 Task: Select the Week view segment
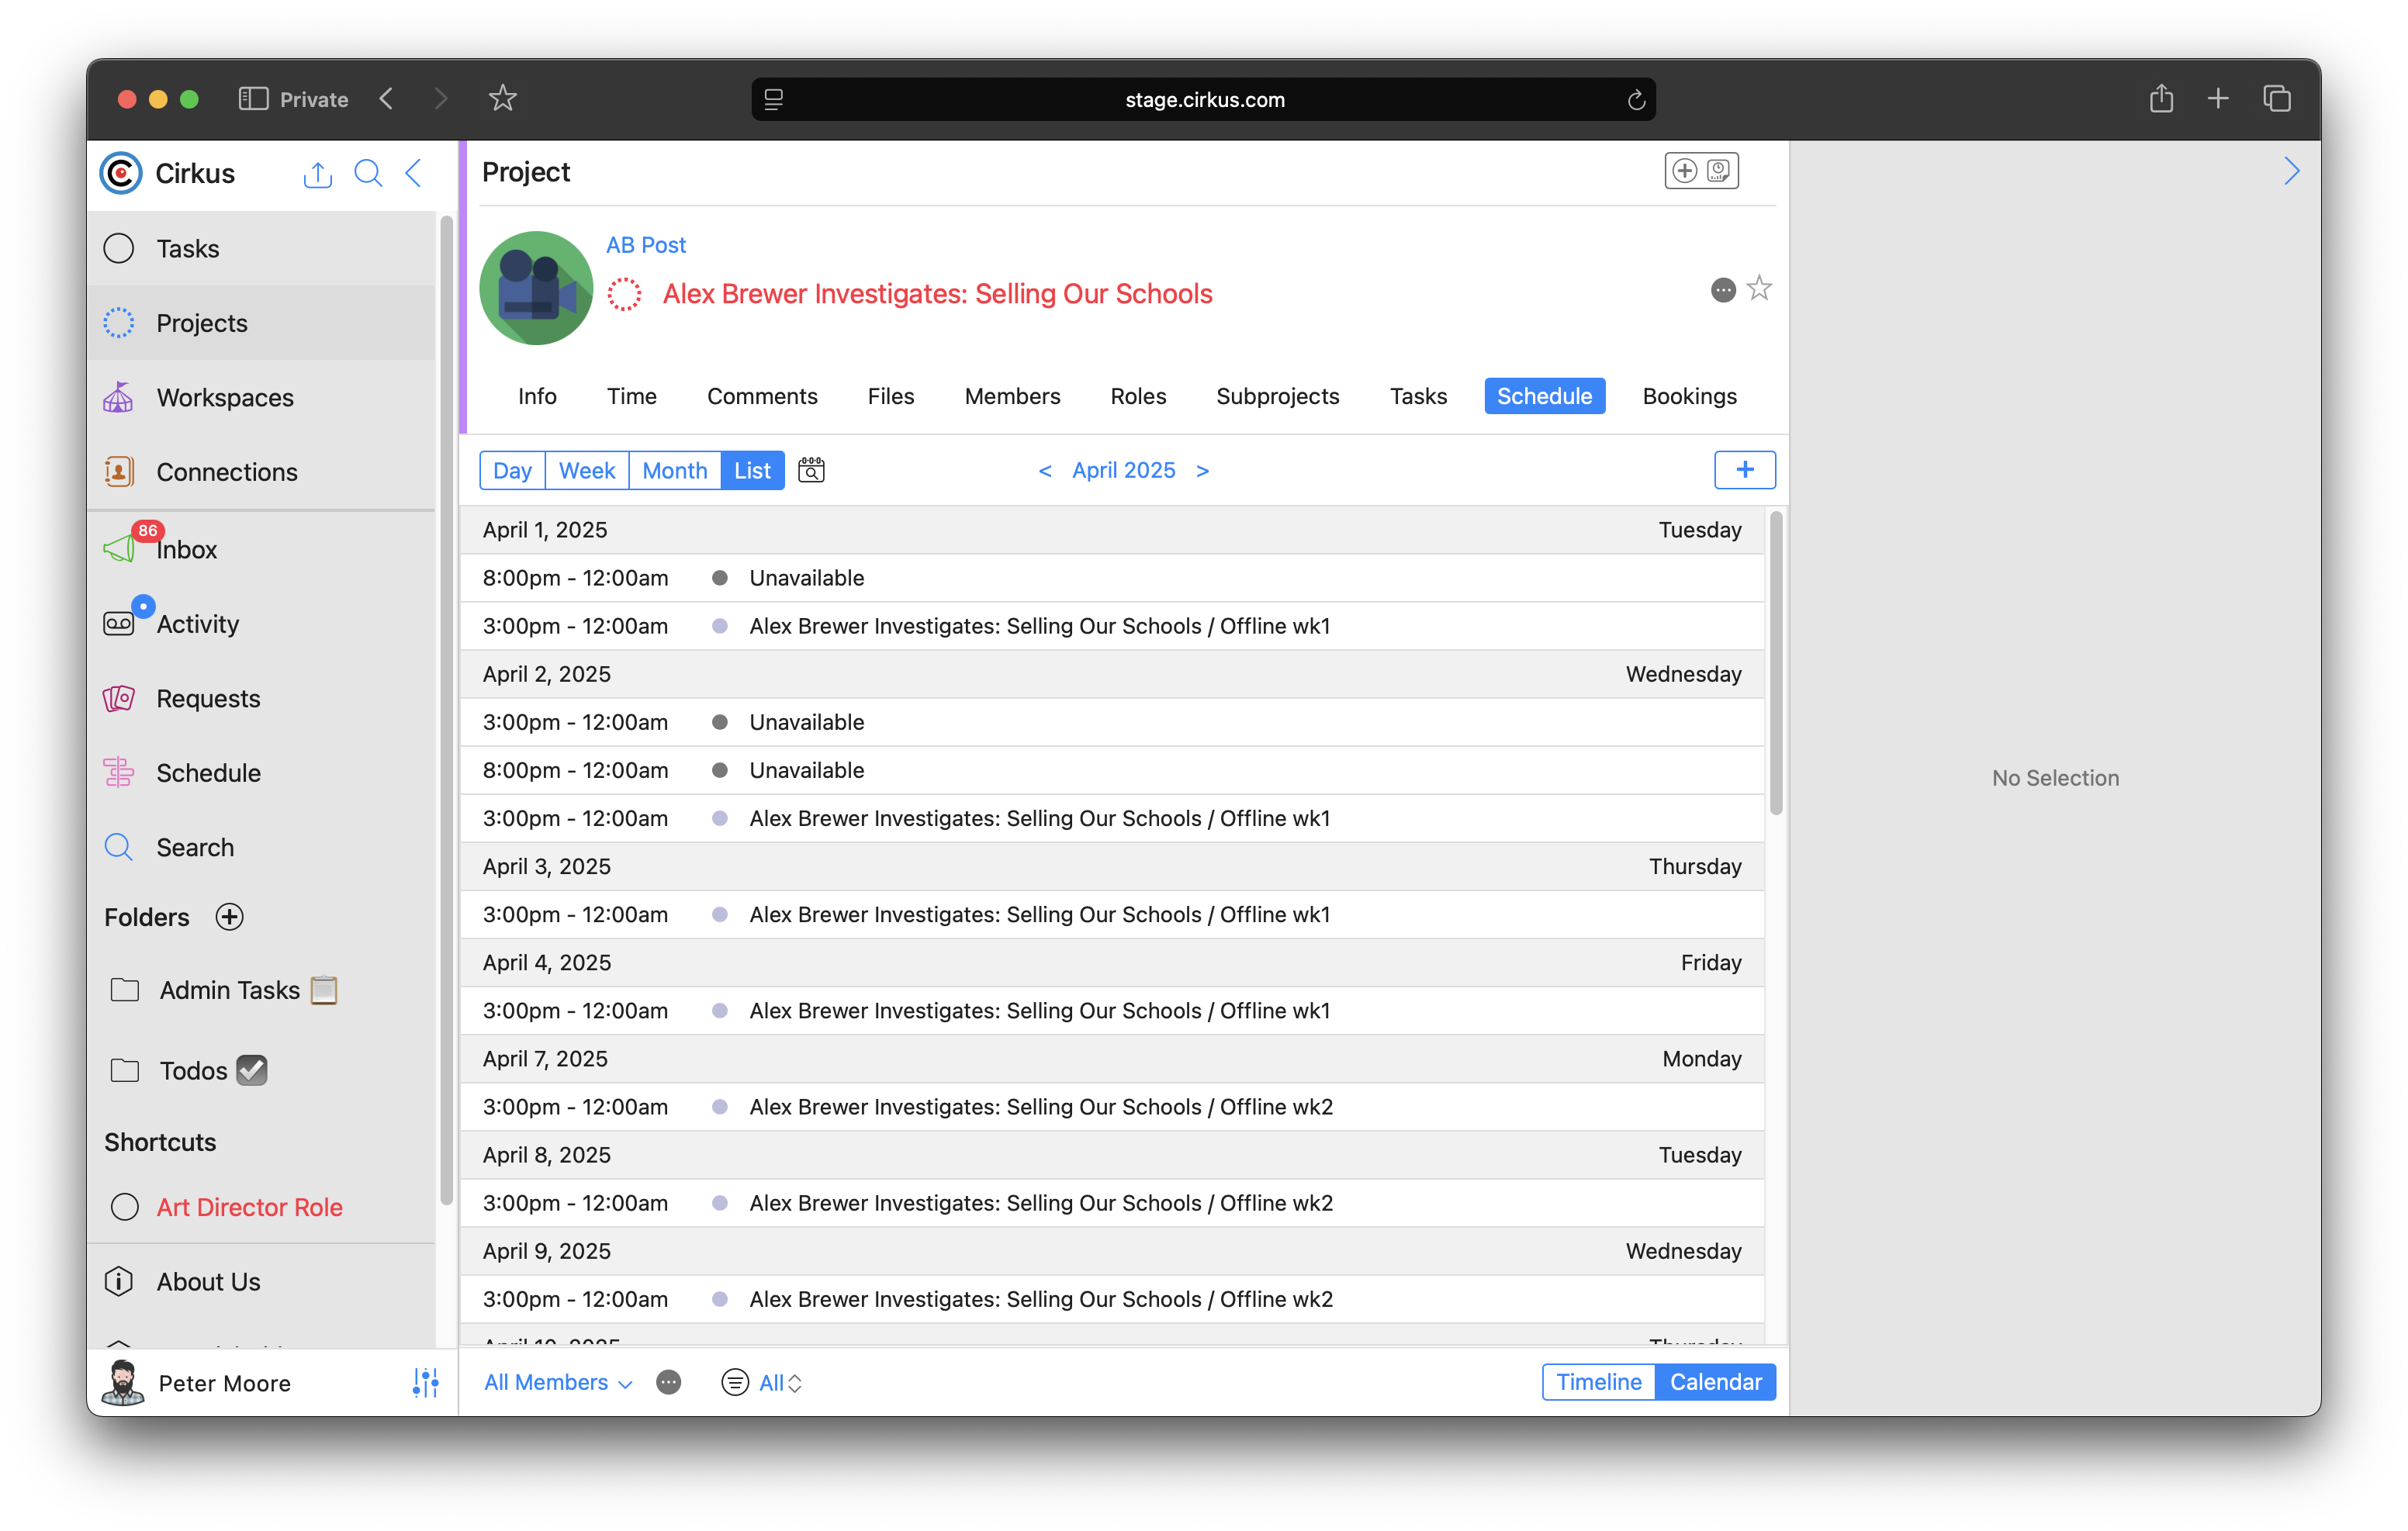[x=586, y=470]
